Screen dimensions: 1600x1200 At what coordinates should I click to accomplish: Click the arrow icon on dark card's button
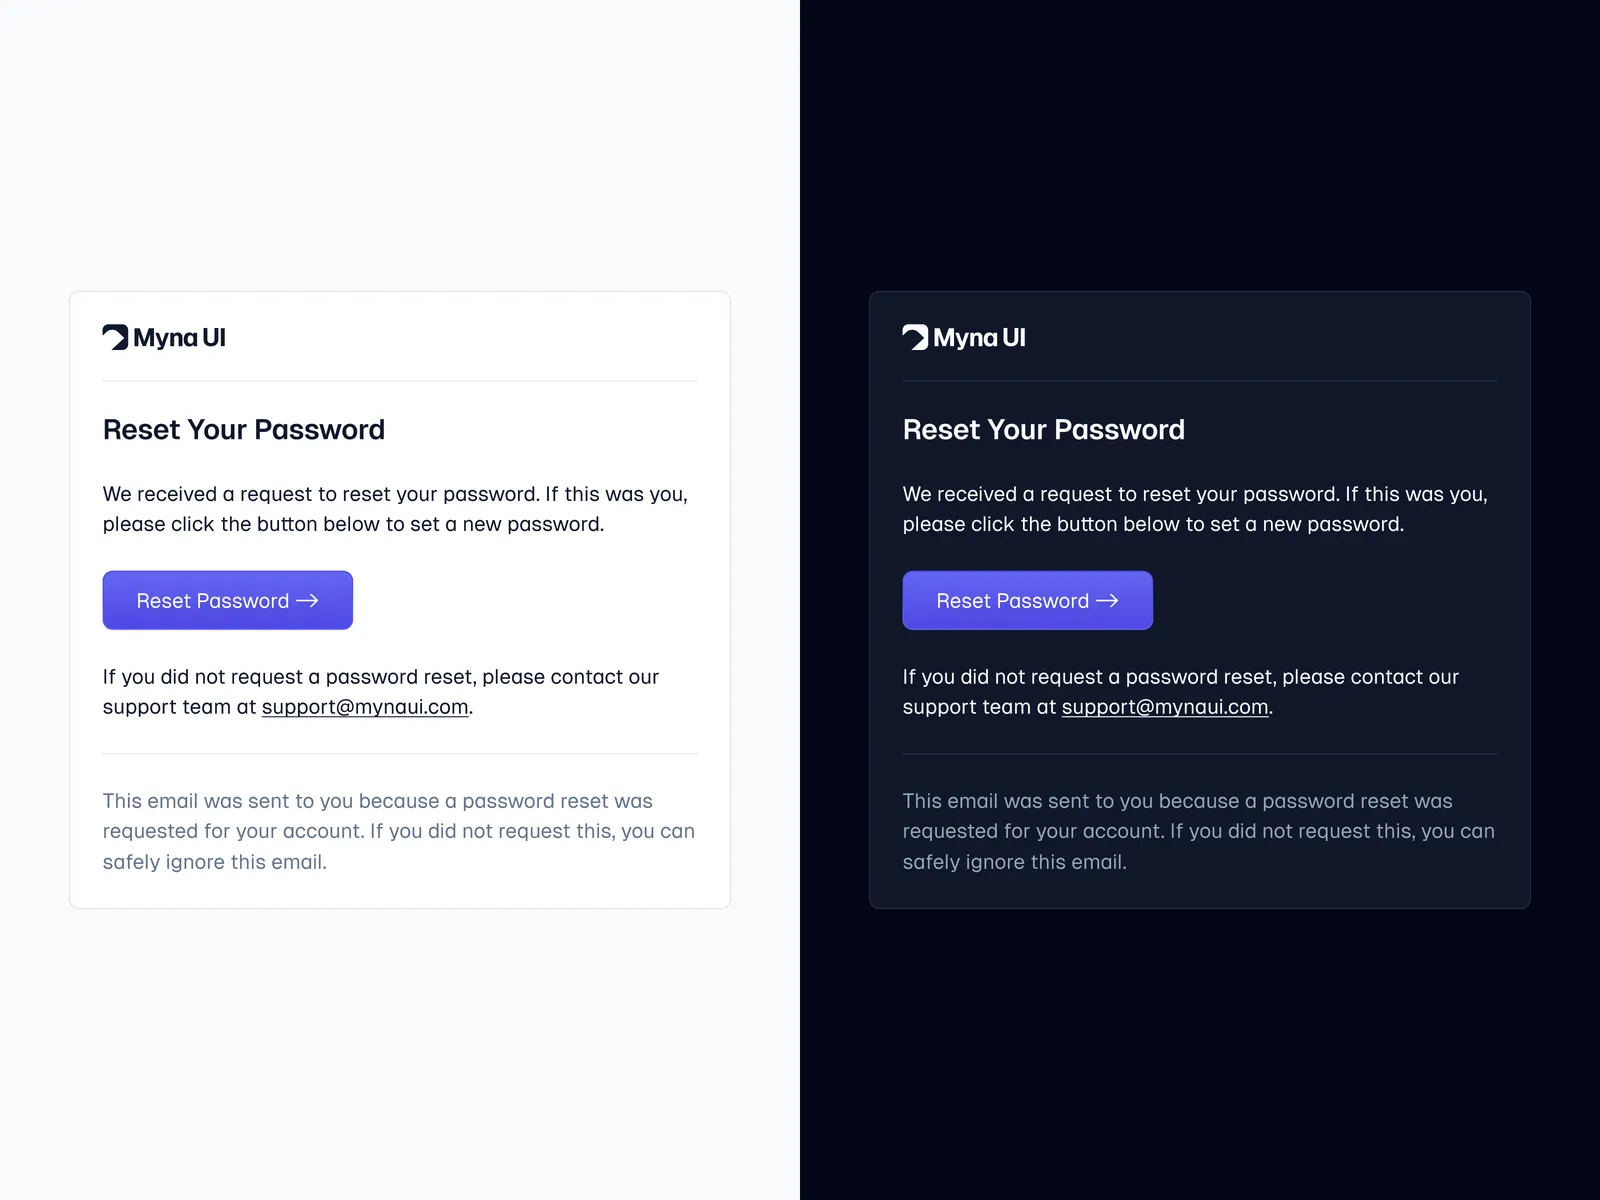click(x=1107, y=600)
